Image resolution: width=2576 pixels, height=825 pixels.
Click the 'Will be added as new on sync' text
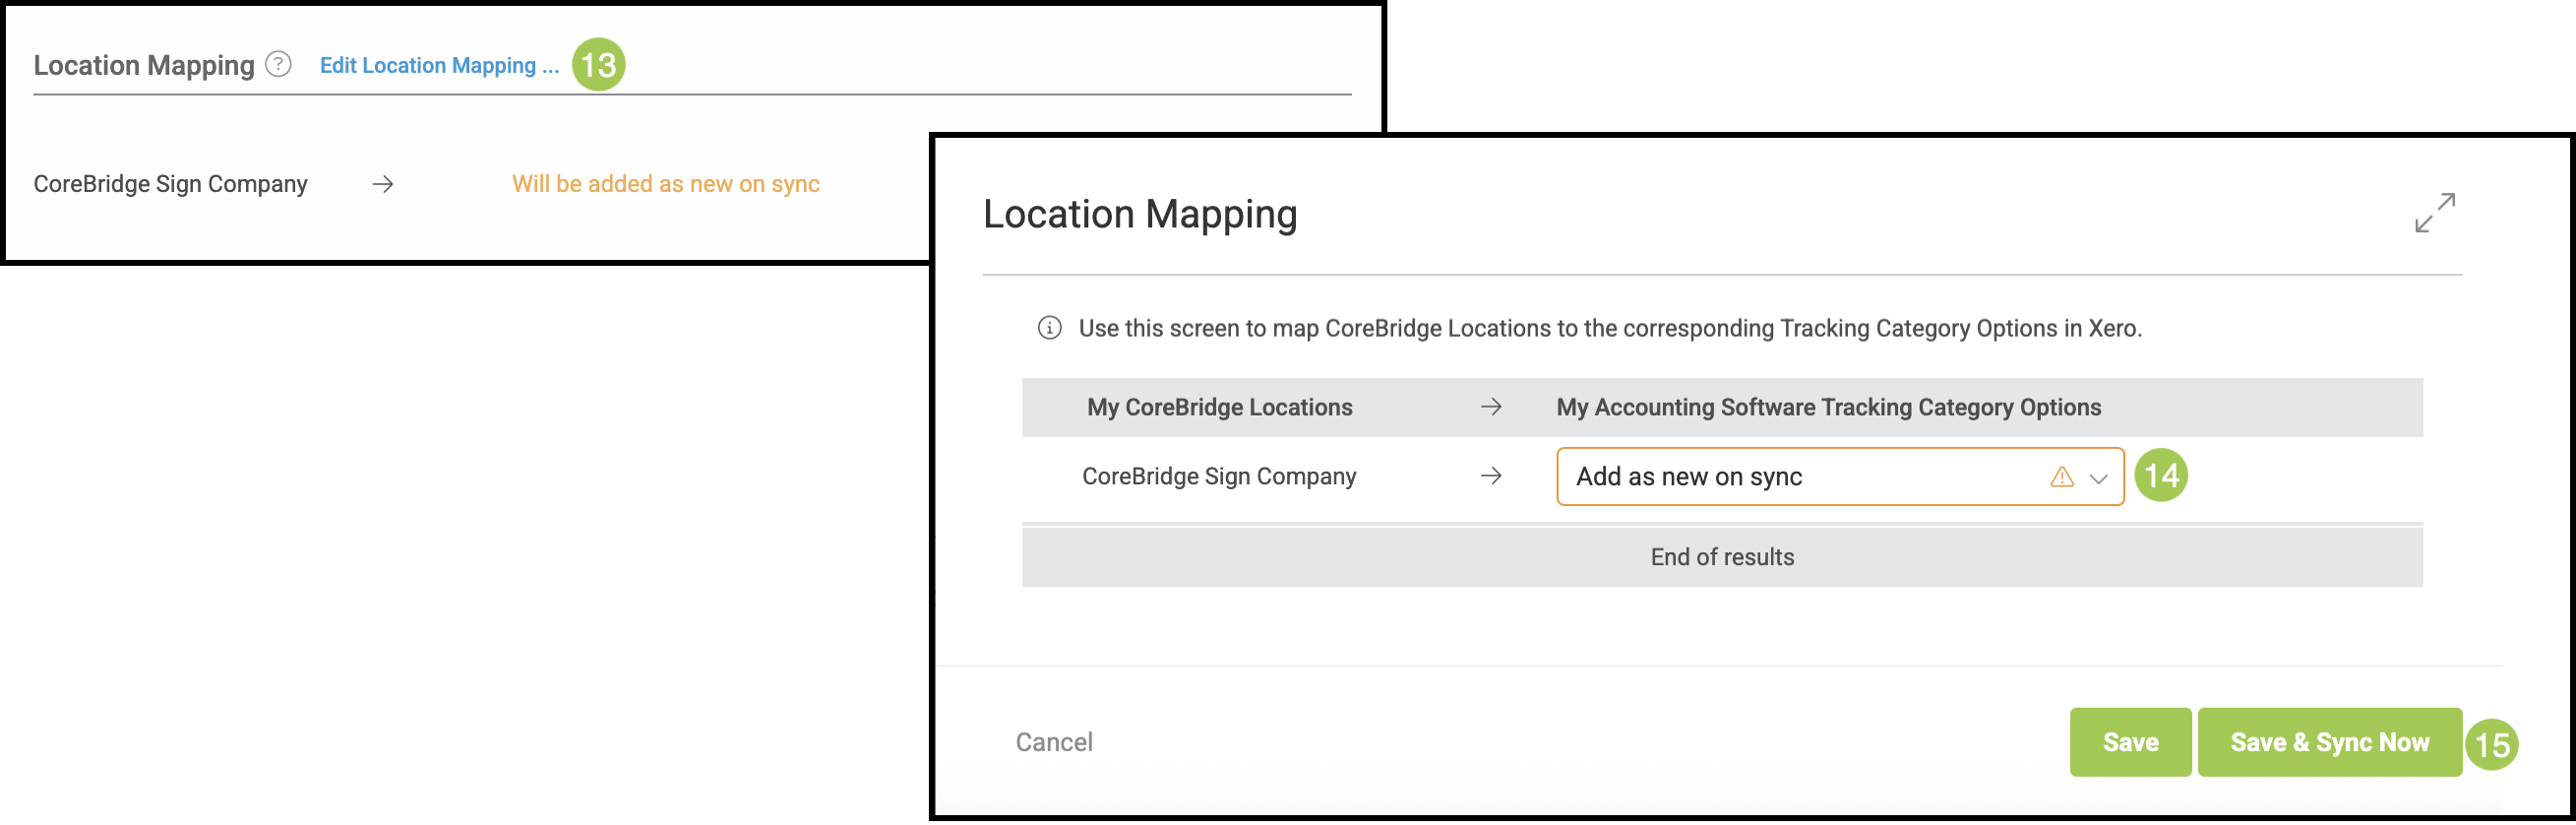pyautogui.click(x=666, y=184)
